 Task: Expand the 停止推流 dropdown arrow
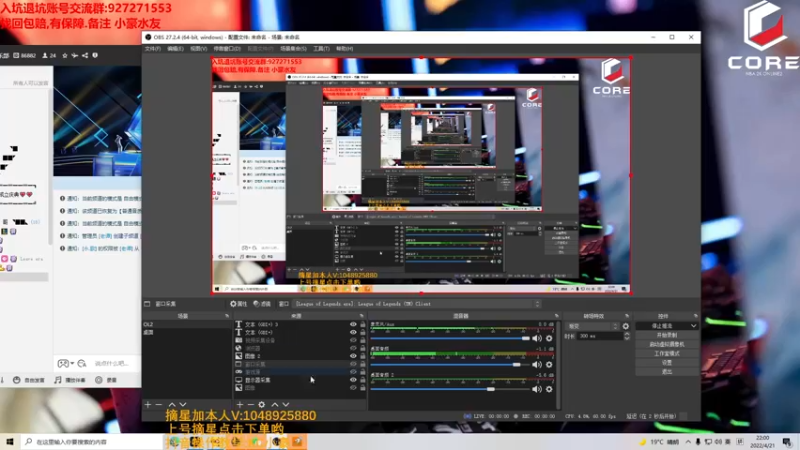[693, 326]
